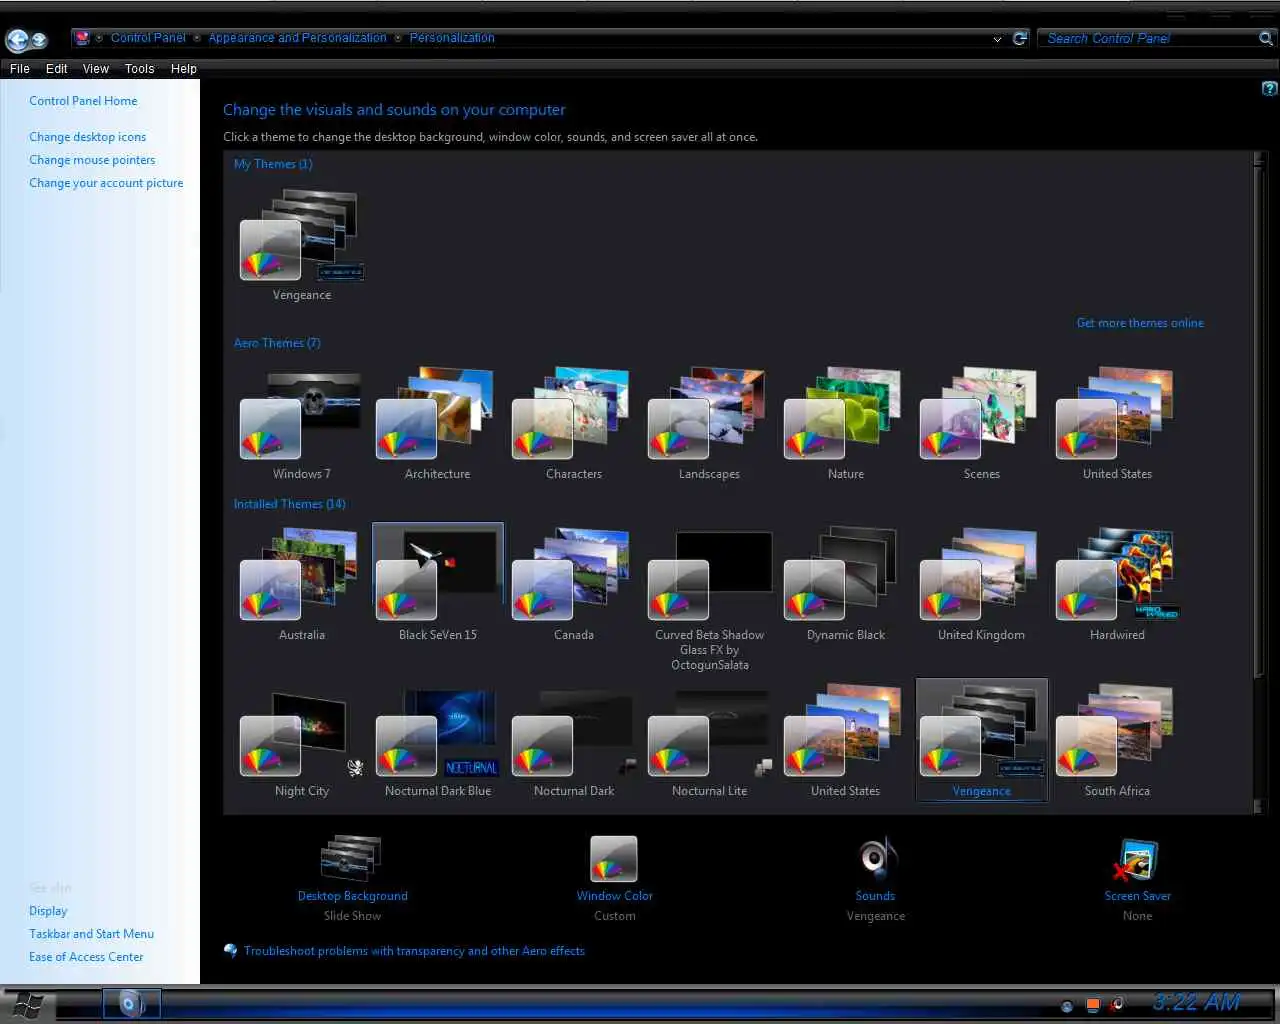Select the Black SeVen 15 theme
Image resolution: width=1280 pixels, height=1024 pixels.
pos(437,585)
